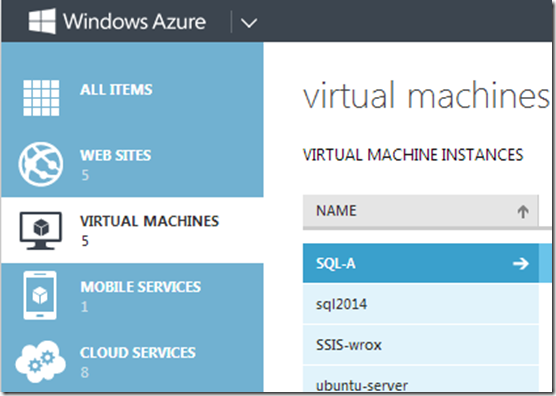Open SQL-A details via arrow icon
Image resolution: width=556 pixels, height=396 pixels.
[521, 263]
